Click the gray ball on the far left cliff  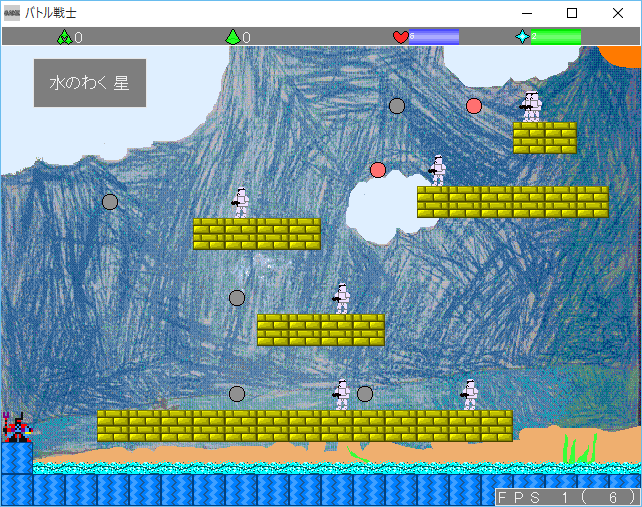110,202
